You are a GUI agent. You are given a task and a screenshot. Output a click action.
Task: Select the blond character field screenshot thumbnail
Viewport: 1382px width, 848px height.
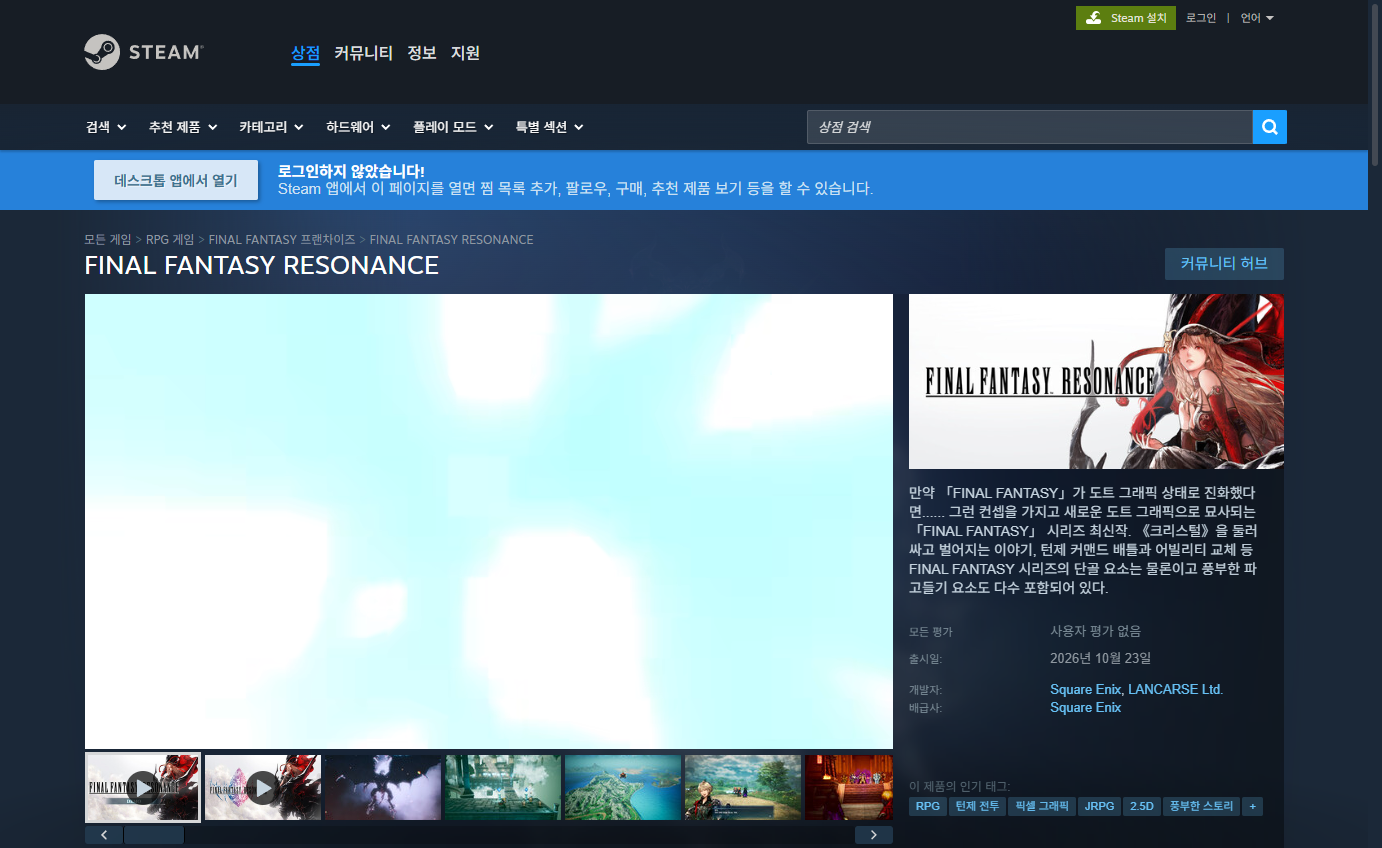pyautogui.click(x=743, y=787)
